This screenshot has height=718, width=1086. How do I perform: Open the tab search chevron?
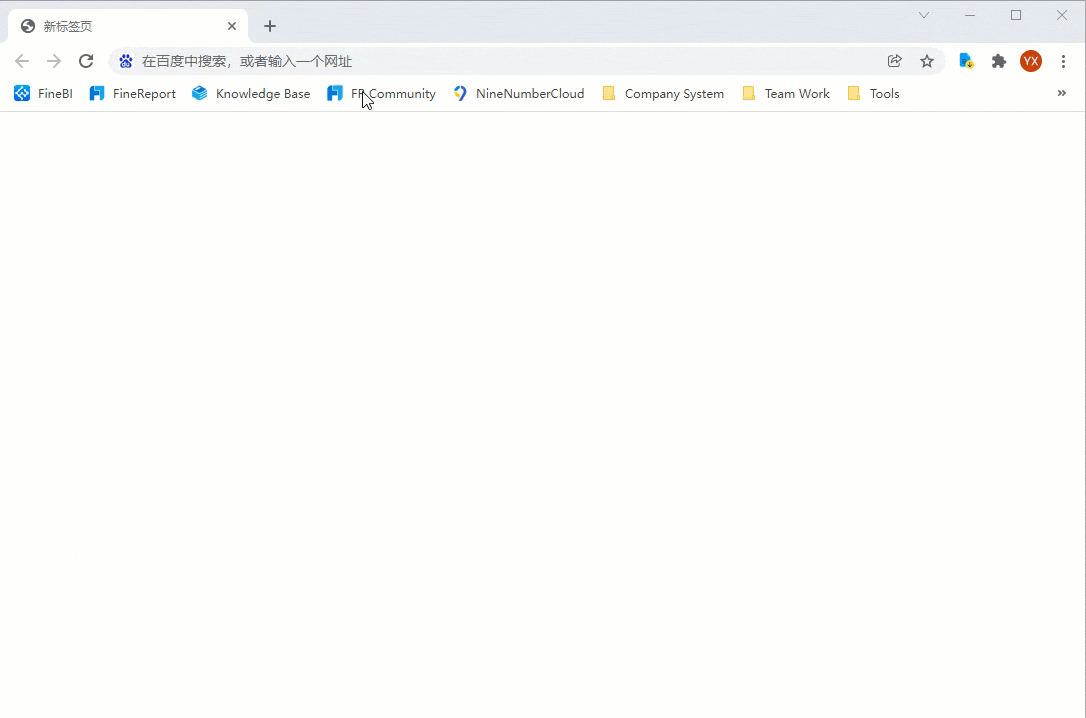924,15
